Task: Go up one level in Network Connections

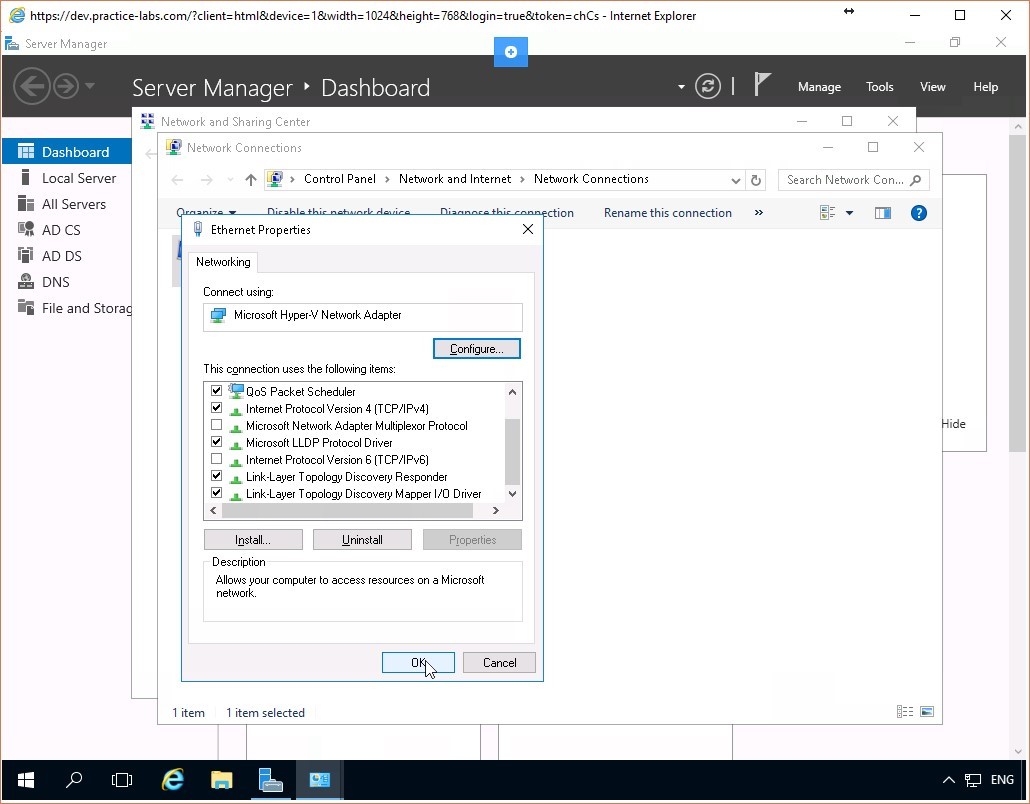Action: tap(250, 180)
